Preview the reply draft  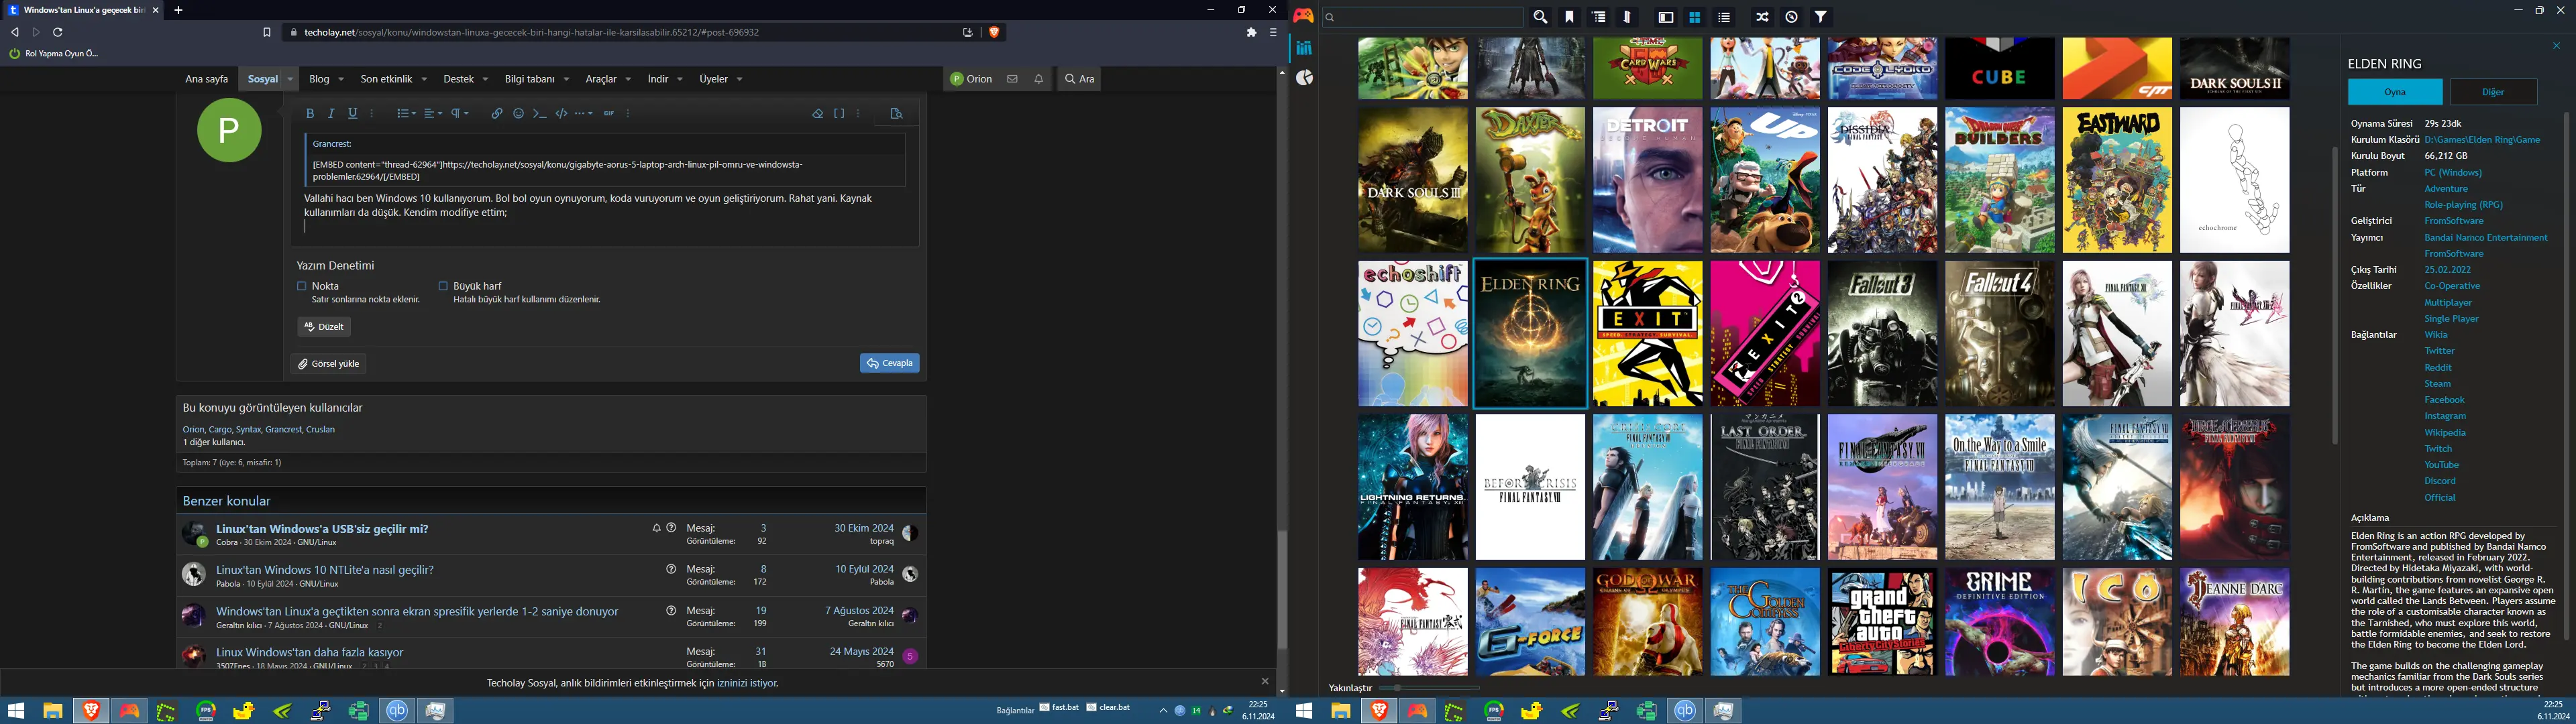[896, 114]
